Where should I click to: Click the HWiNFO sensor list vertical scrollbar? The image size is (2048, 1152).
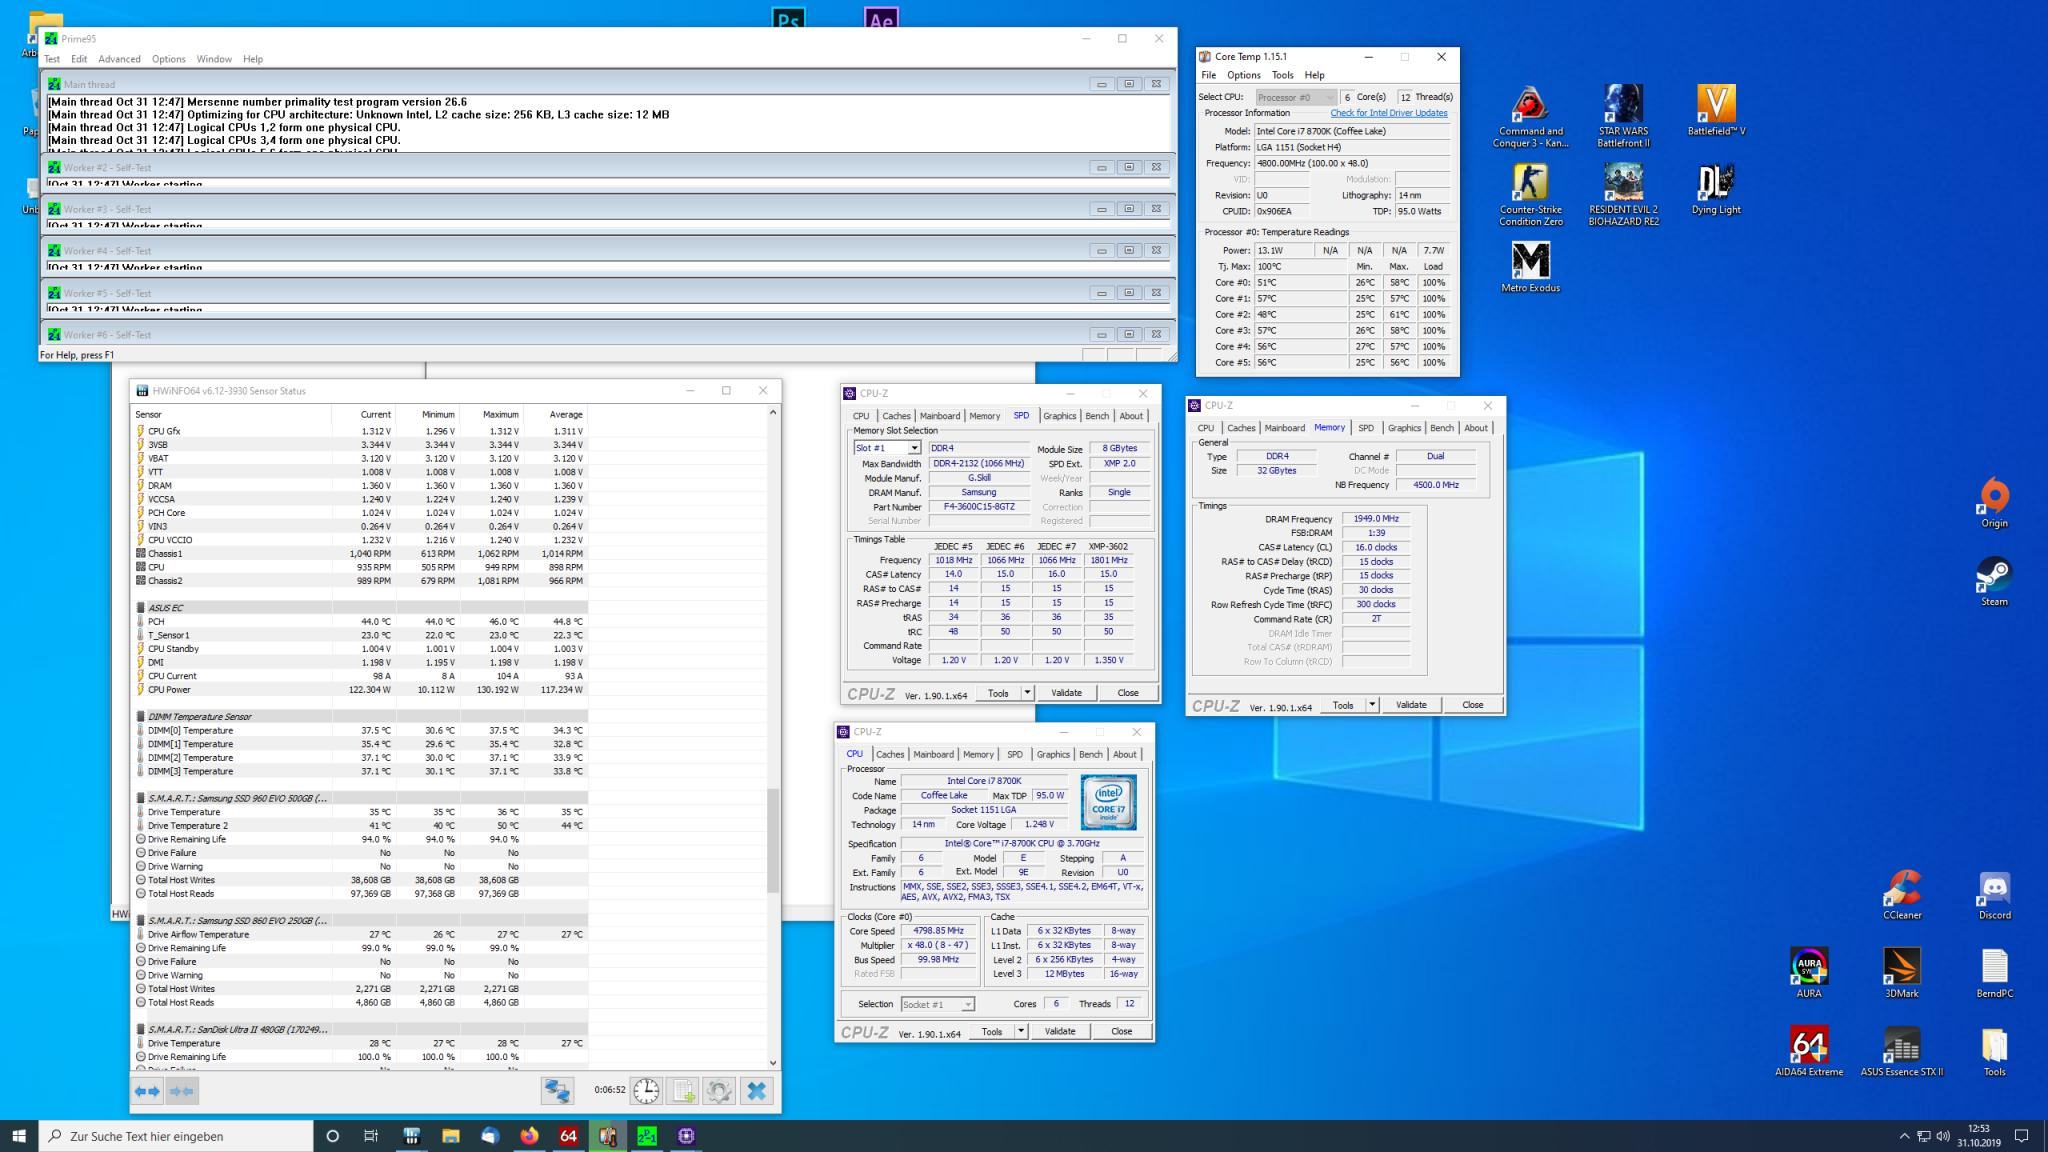pyautogui.click(x=772, y=840)
